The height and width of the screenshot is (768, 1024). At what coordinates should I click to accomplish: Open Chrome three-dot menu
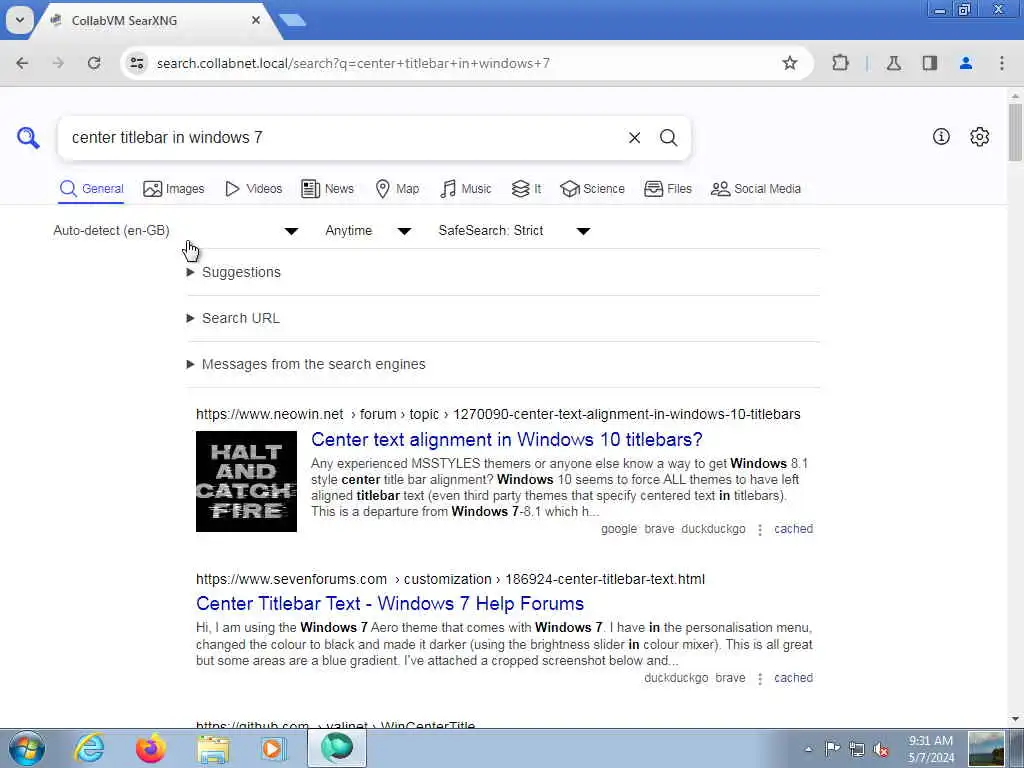click(1001, 63)
